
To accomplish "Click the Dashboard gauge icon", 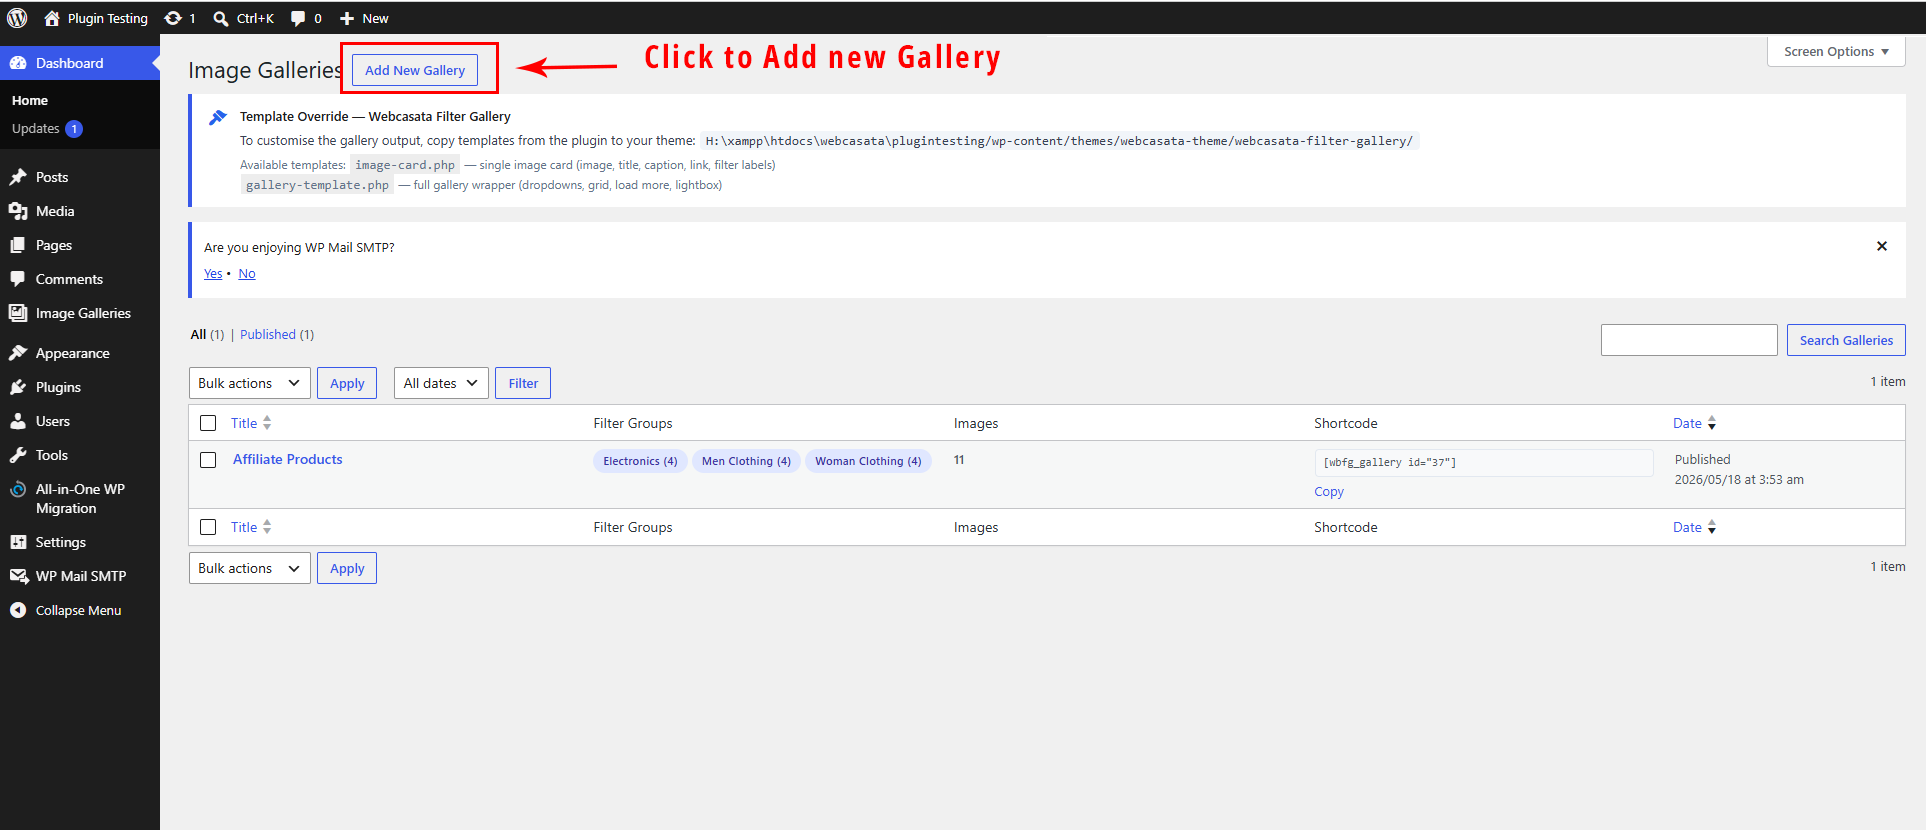I will [18, 63].
